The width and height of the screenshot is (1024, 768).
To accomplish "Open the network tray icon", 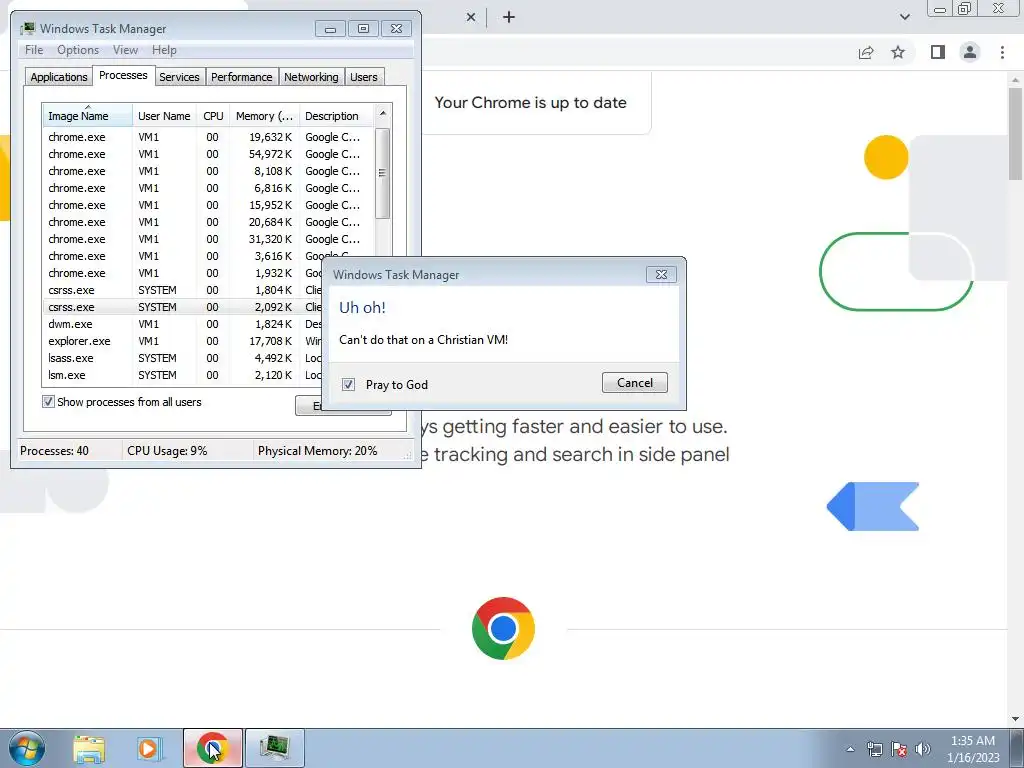I will pos(874,749).
